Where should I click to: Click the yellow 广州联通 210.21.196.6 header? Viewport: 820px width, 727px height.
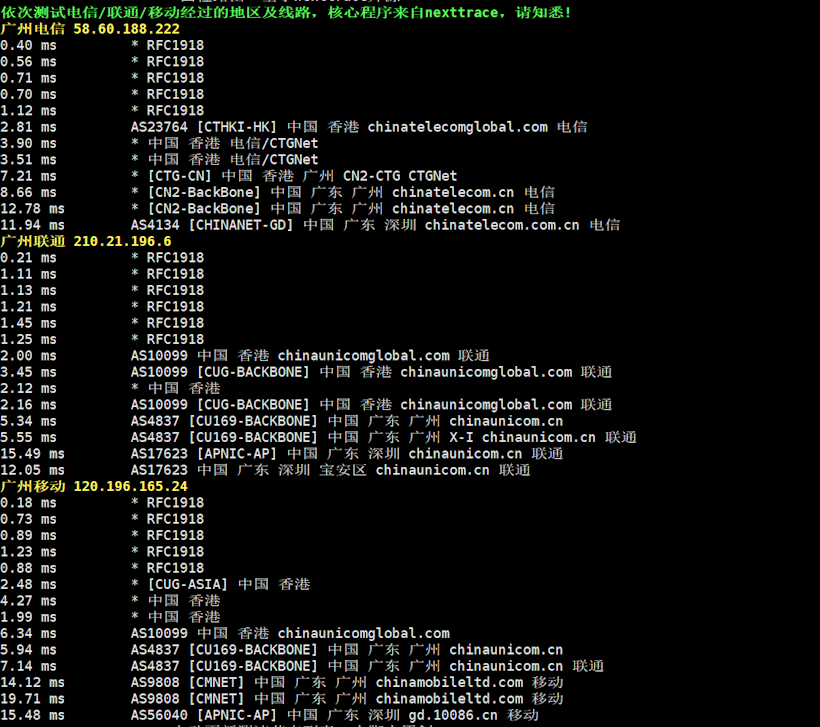tap(86, 241)
